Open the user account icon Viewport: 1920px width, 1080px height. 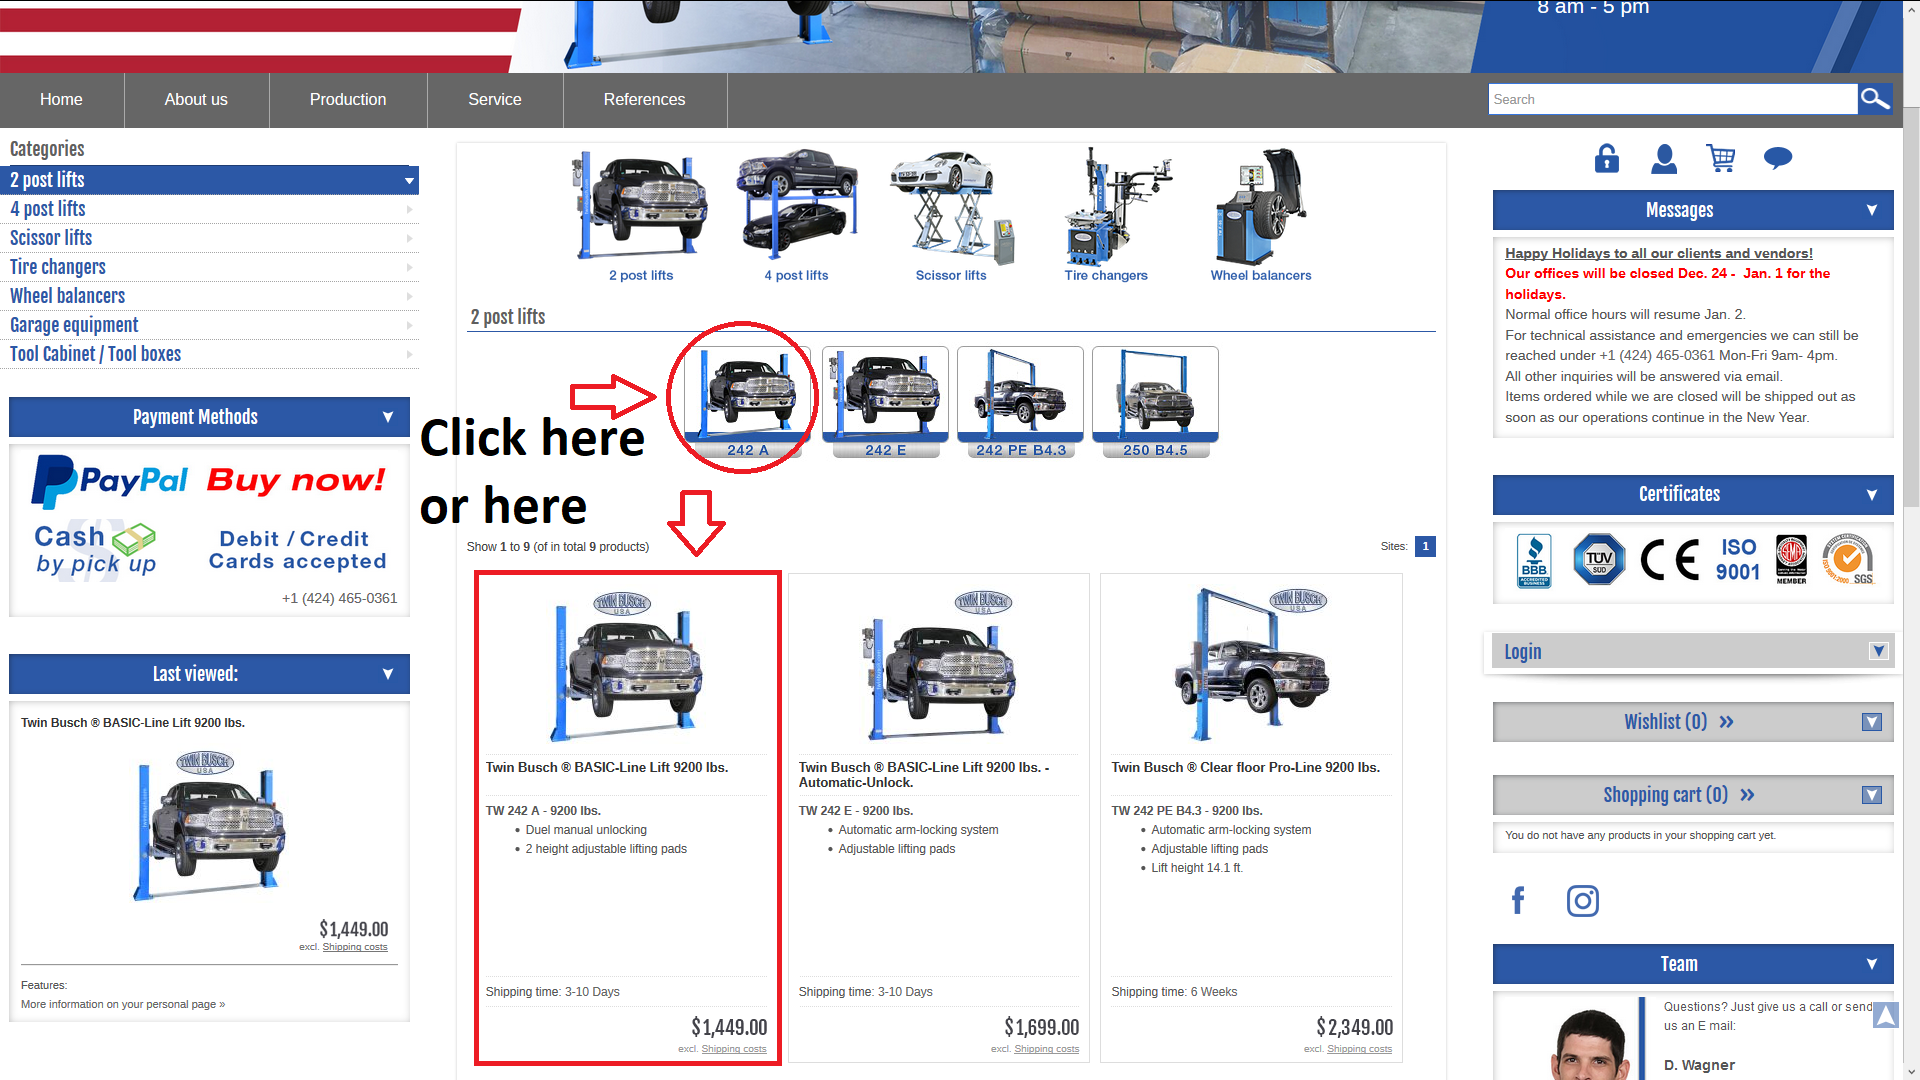pos(1664,158)
